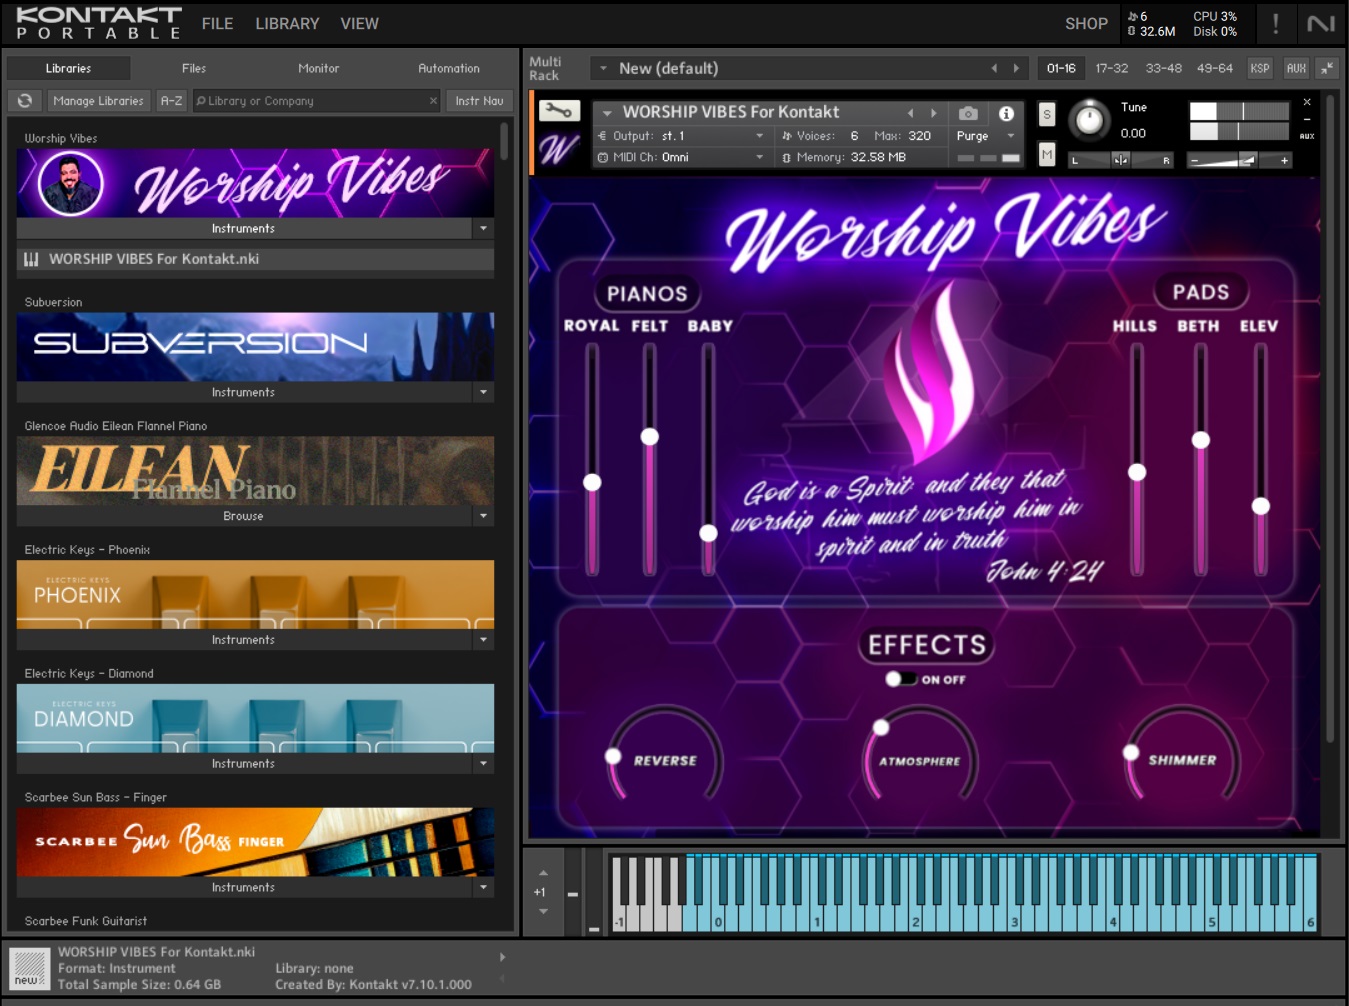Click the Library or Company search field
This screenshot has width=1349, height=1006.
315,101
